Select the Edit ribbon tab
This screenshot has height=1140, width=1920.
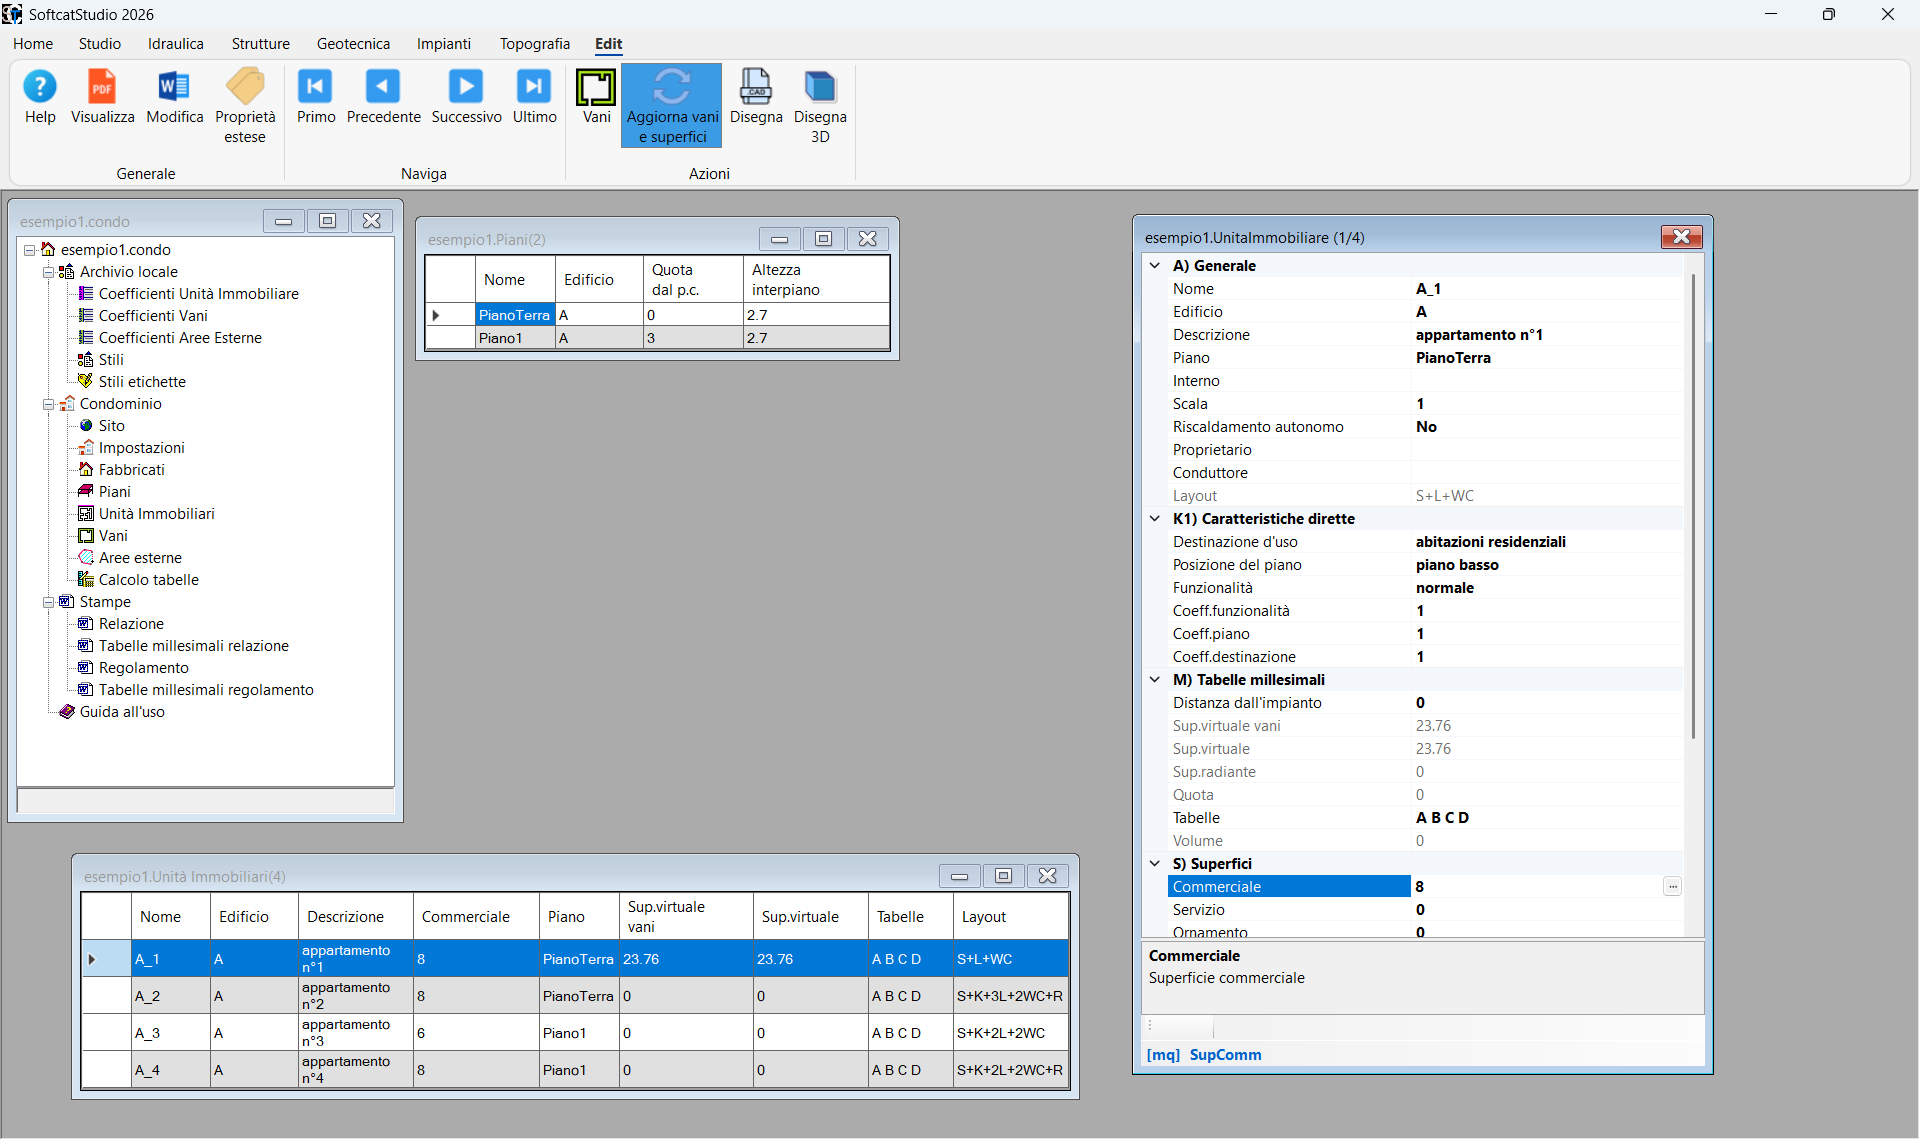point(608,44)
